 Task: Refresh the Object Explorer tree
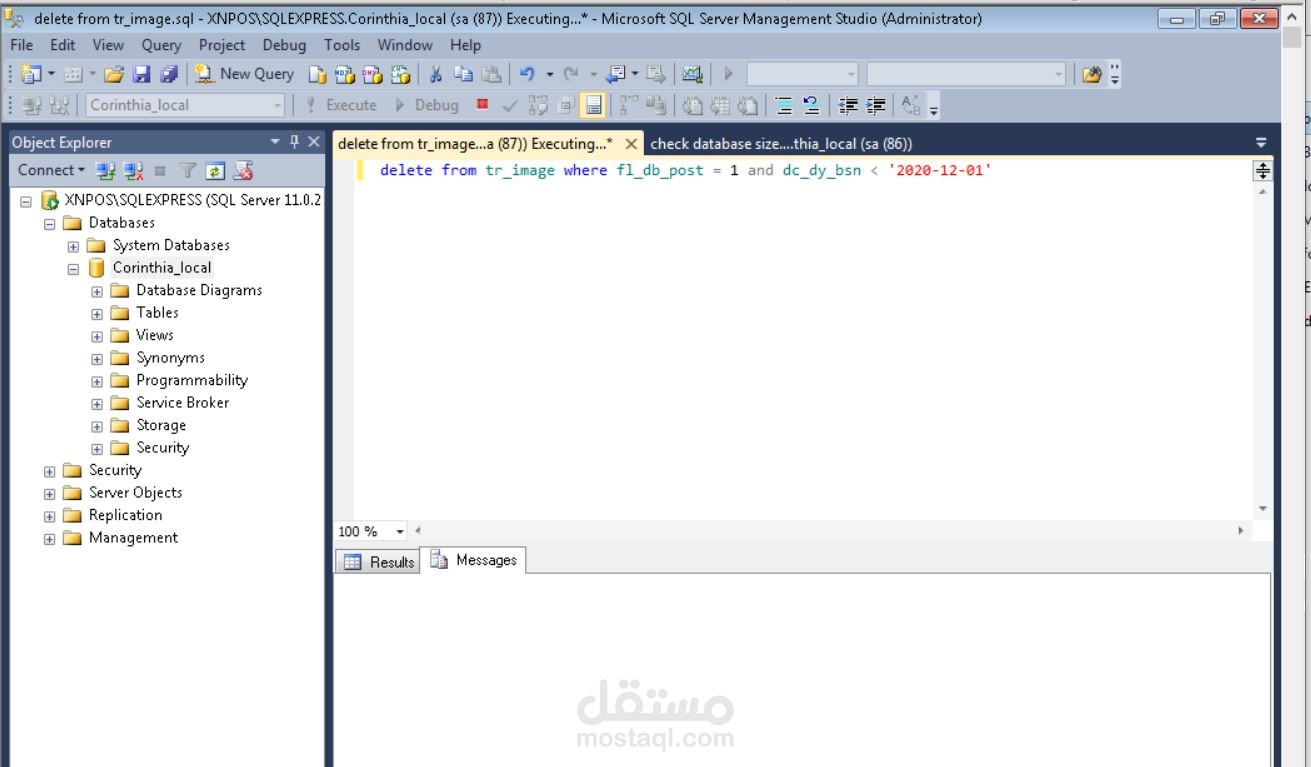click(215, 171)
